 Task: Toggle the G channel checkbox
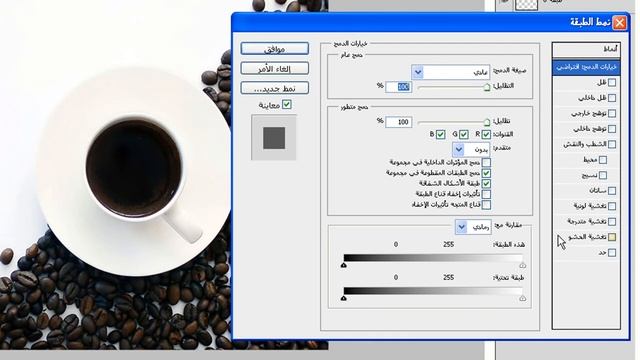pos(464,134)
